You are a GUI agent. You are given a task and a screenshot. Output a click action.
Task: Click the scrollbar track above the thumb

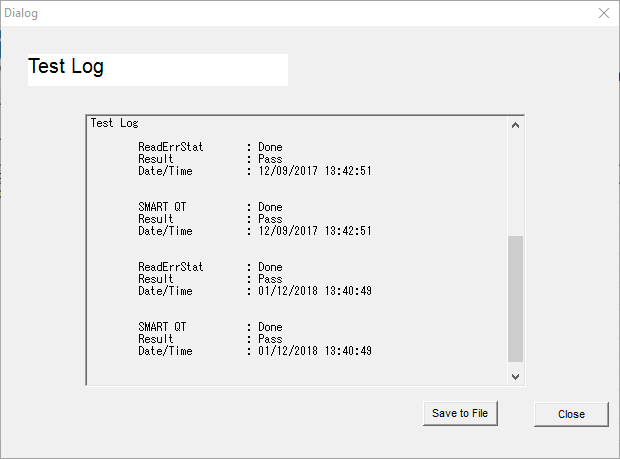[515, 185]
